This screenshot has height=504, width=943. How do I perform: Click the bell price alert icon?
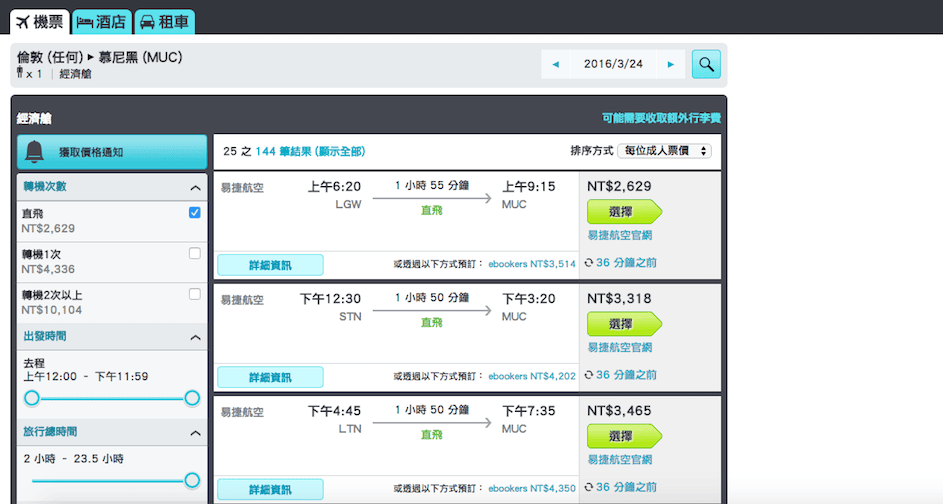pyautogui.click(x=34, y=152)
